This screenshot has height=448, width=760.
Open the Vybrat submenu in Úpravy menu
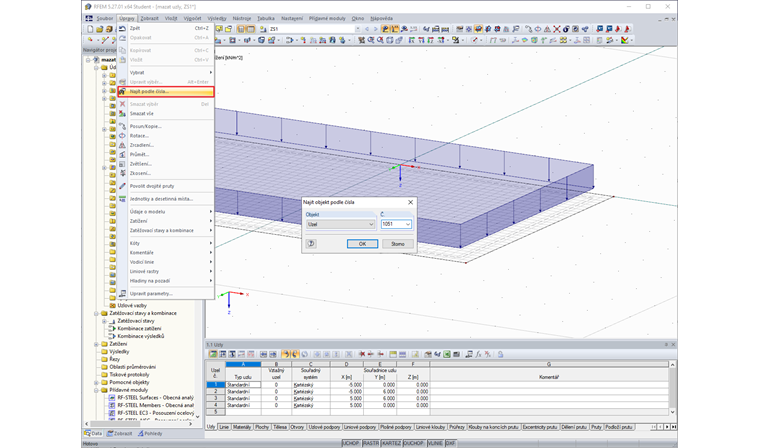[166, 72]
